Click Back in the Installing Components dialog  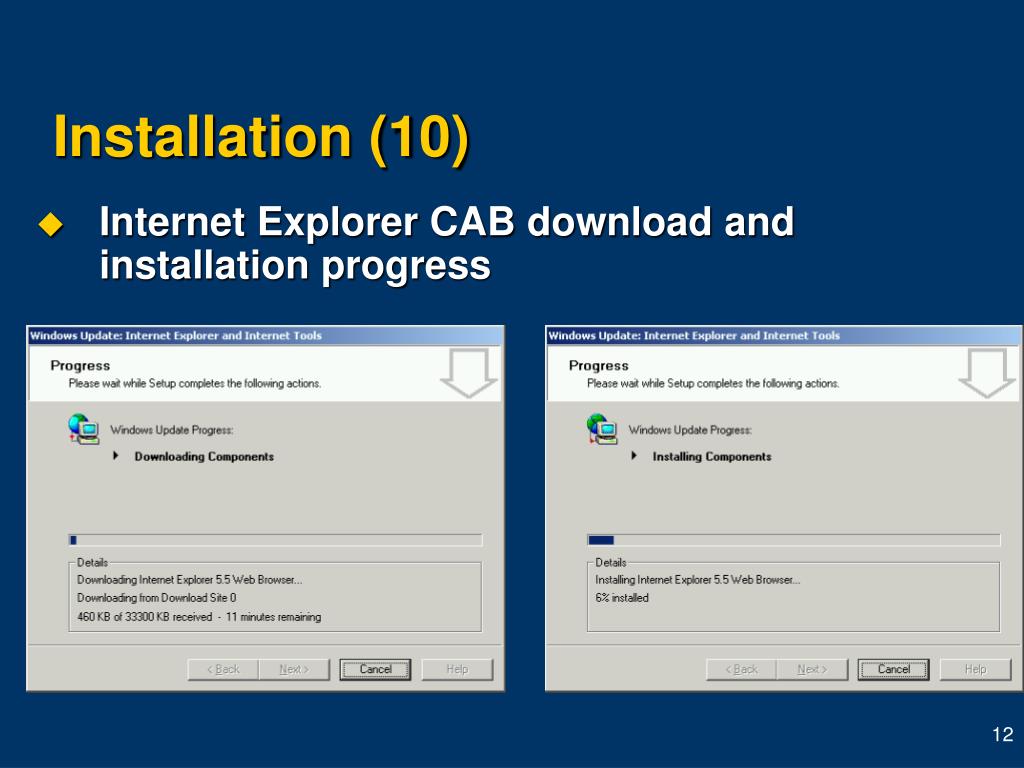pos(741,669)
